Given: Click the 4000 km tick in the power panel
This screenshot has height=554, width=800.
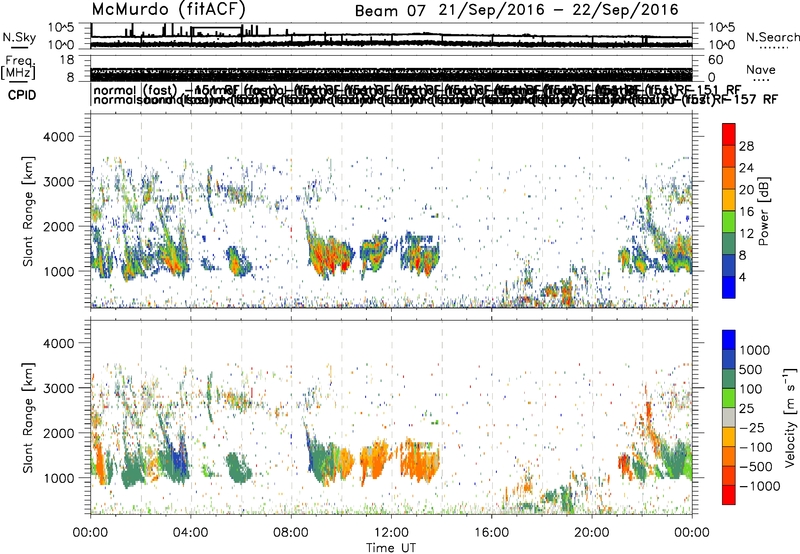Looking at the screenshot, I should pyautogui.click(x=58, y=137).
